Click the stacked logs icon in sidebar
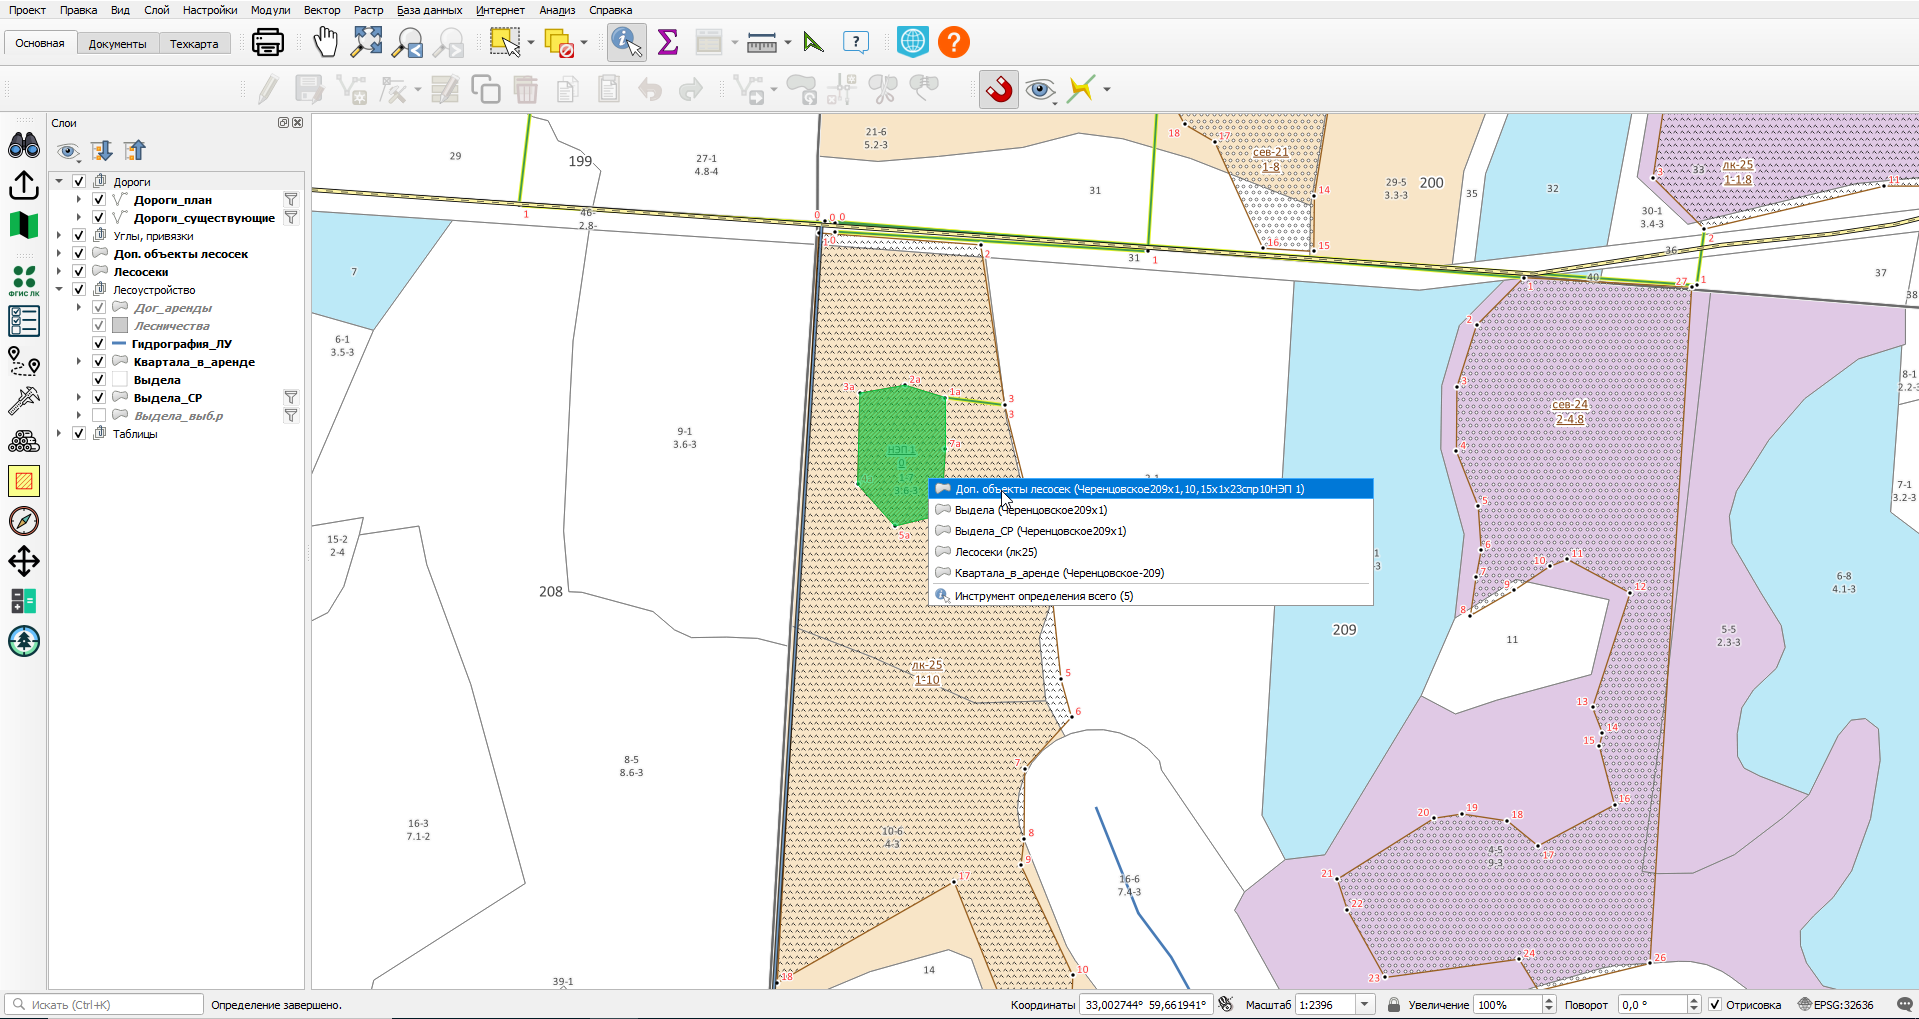This screenshot has height=1019, width=1919. [x=24, y=441]
